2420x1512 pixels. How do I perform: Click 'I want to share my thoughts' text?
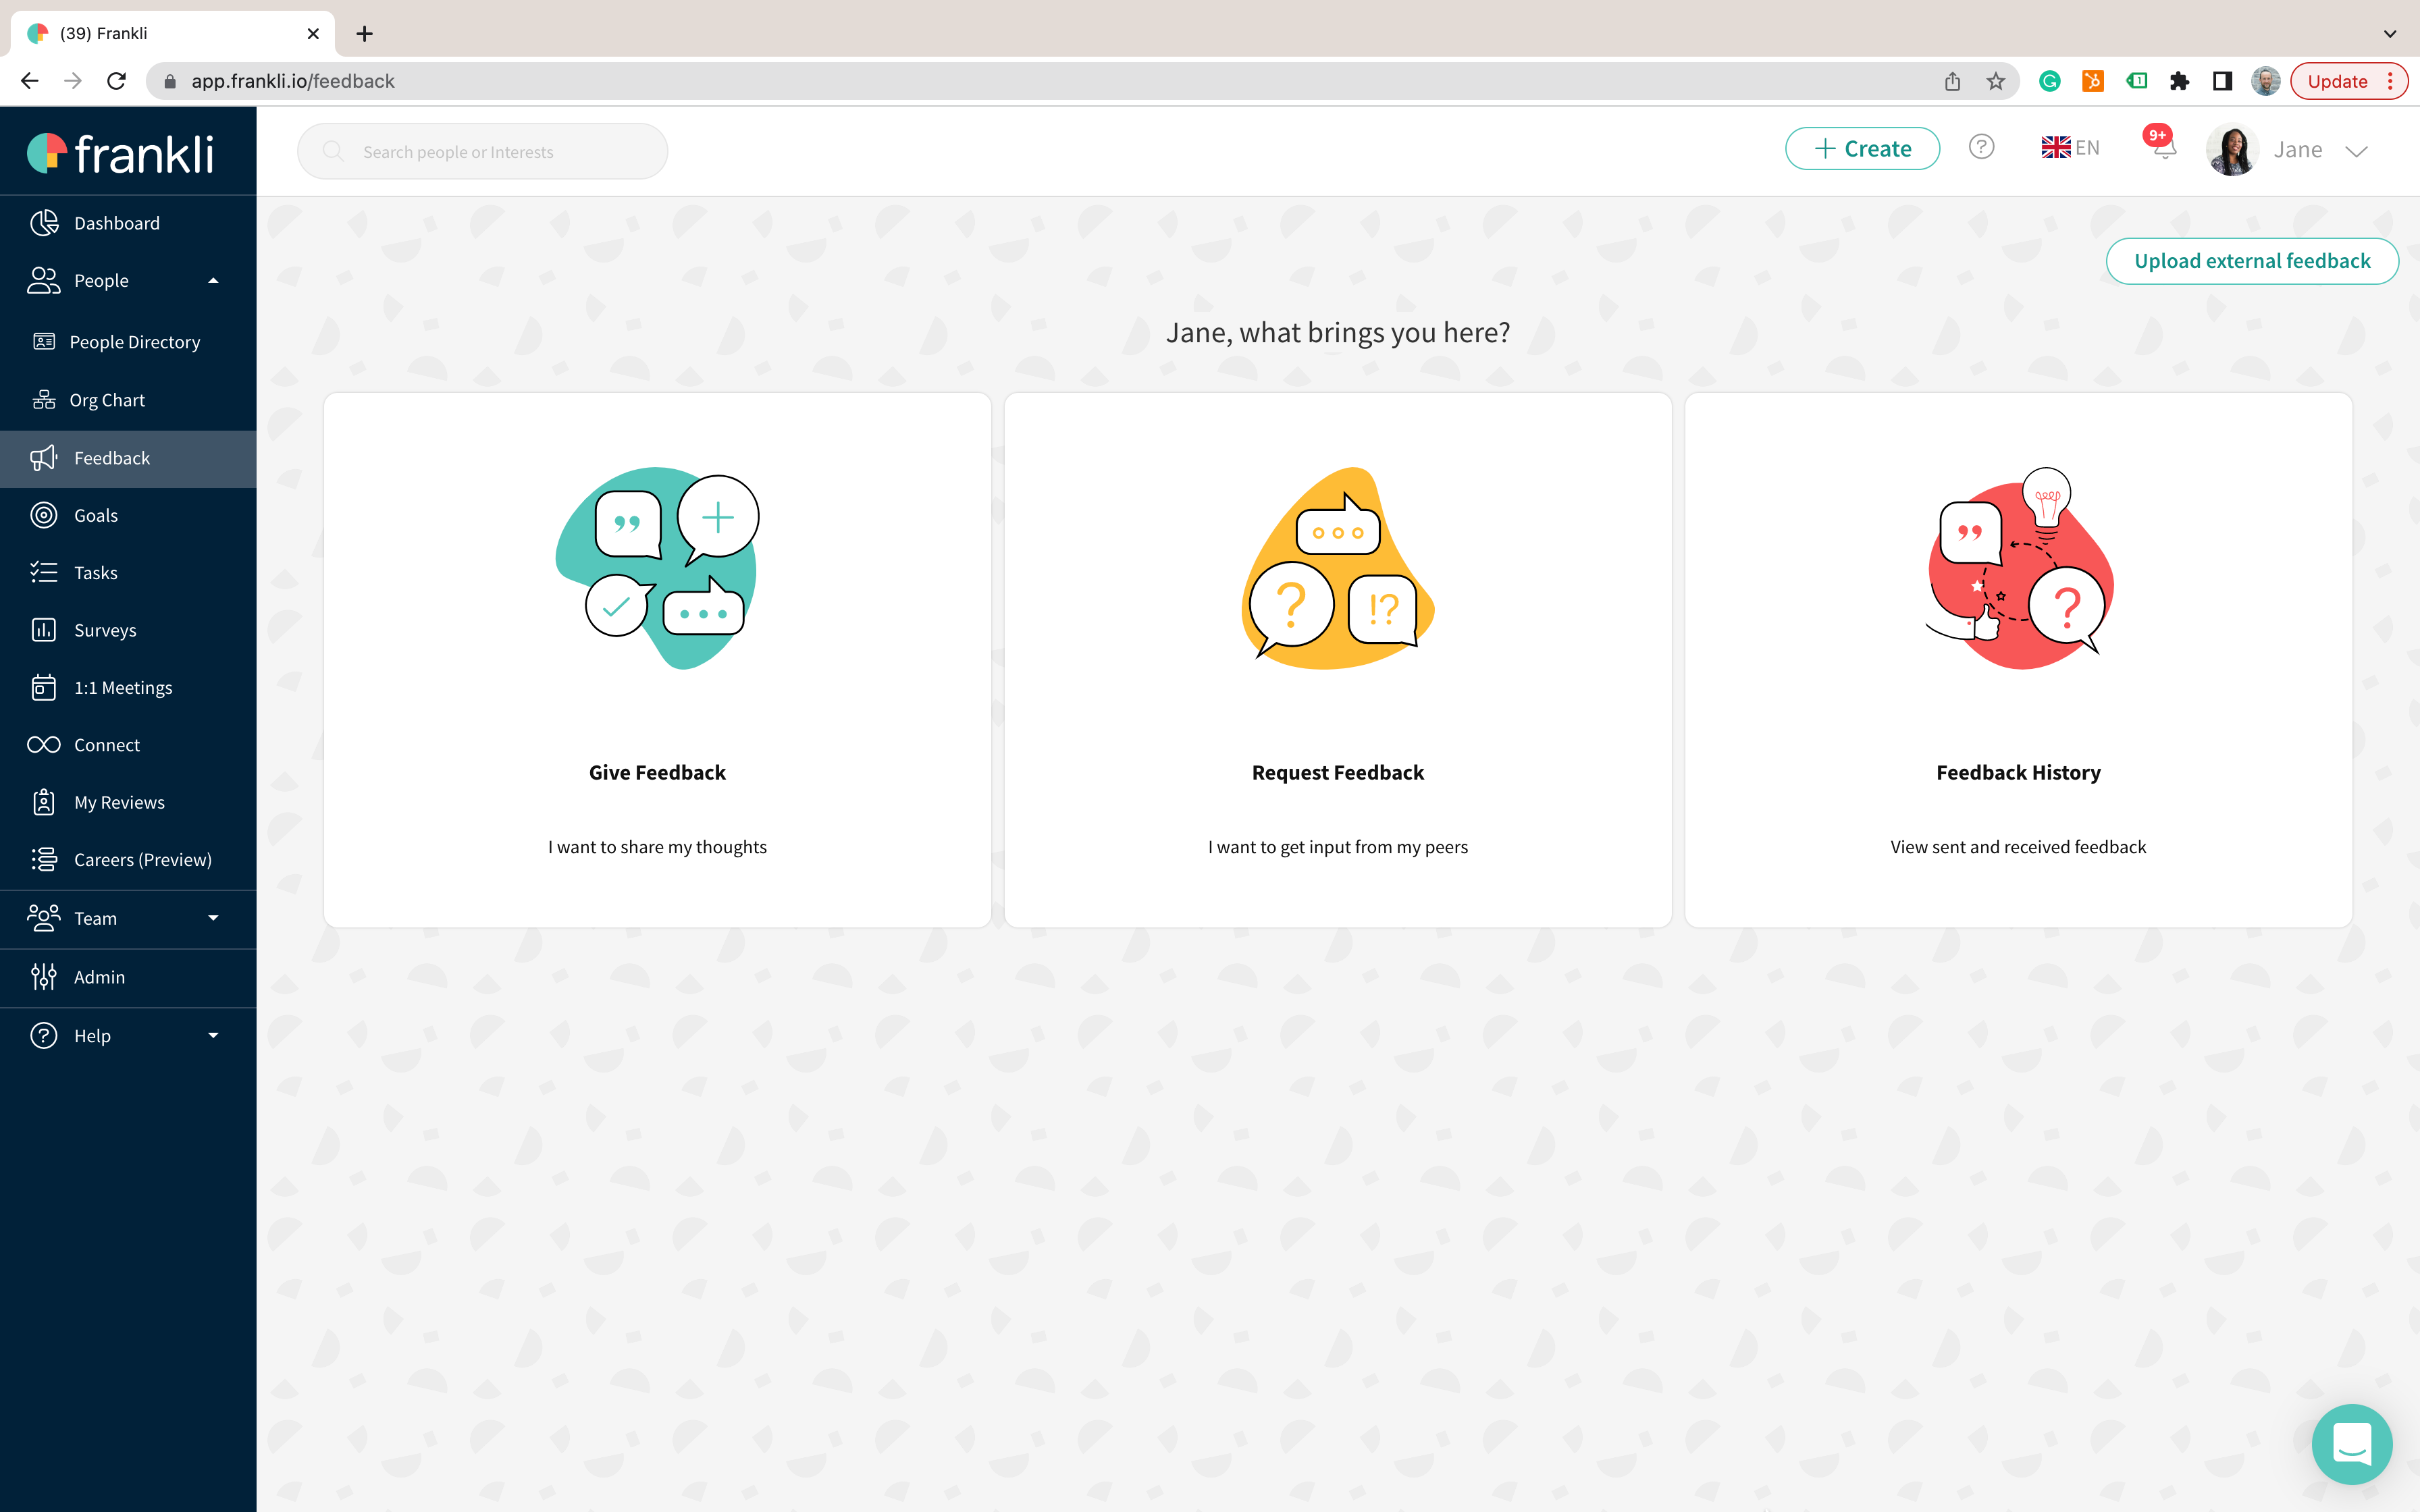coord(657,847)
